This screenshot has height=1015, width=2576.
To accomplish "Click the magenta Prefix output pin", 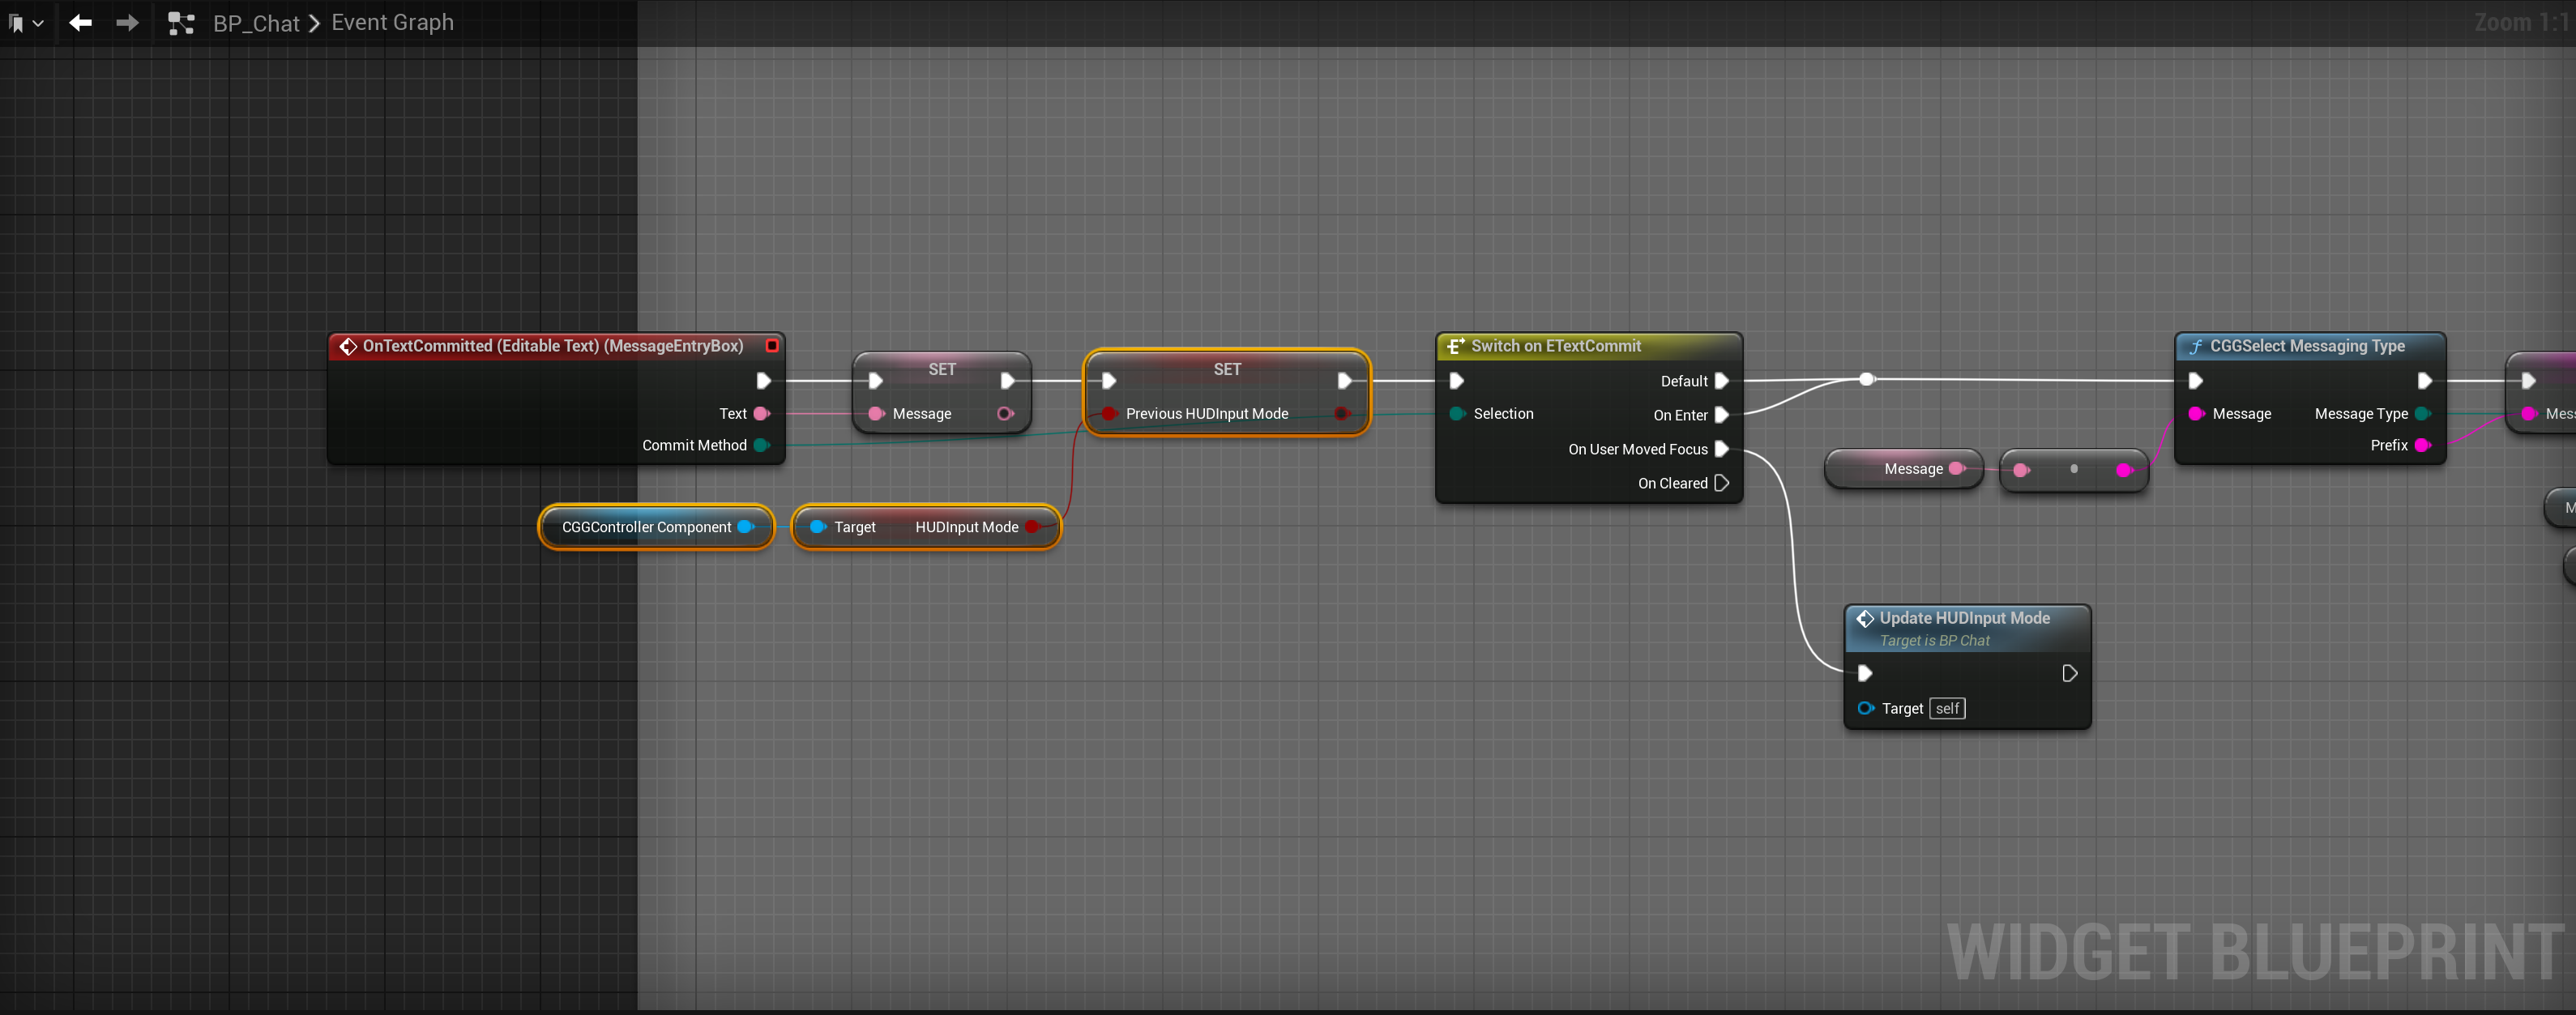I will click(x=2422, y=445).
